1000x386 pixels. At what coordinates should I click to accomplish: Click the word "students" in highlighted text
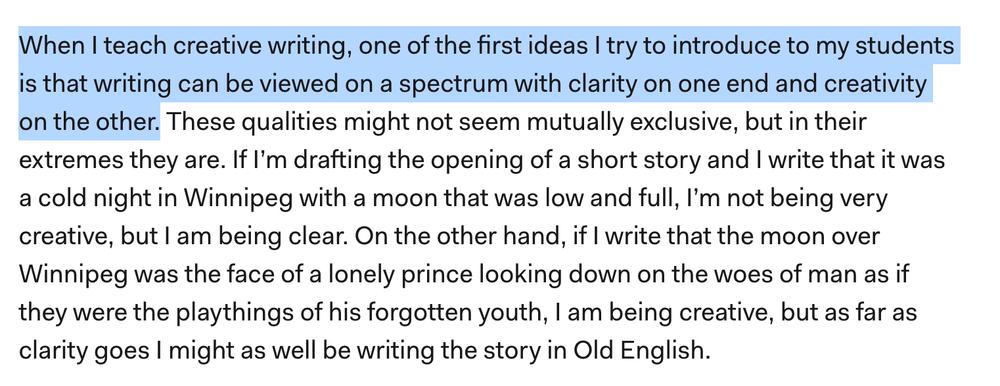click(913, 46)
